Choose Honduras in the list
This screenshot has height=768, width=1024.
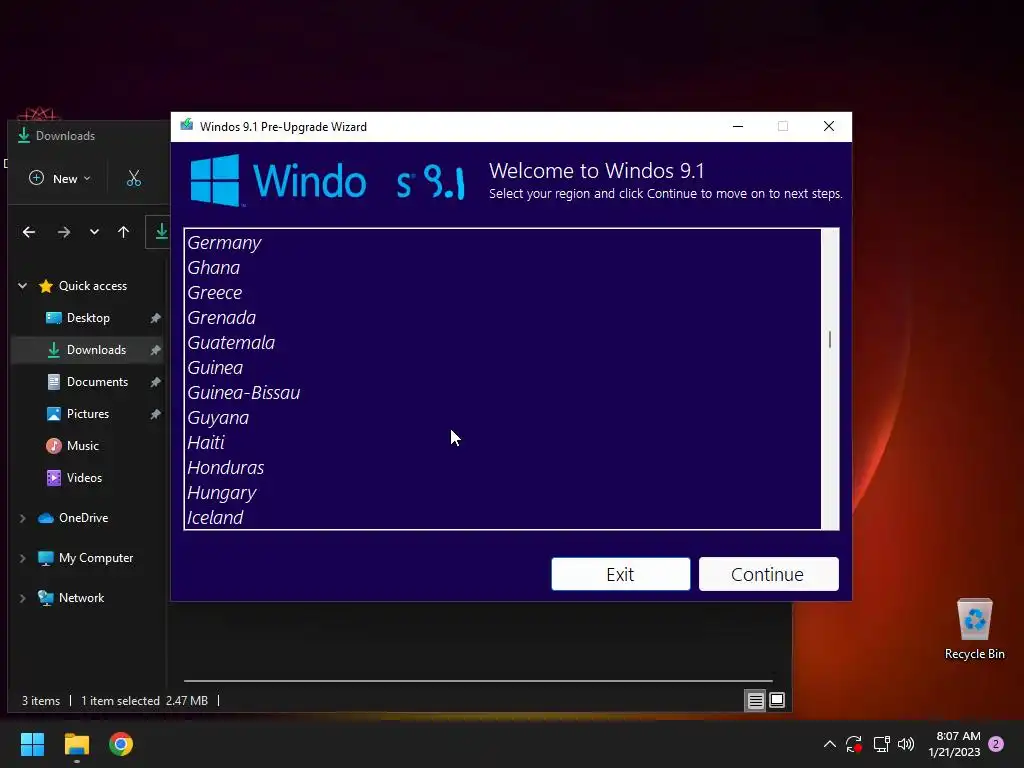502,468
